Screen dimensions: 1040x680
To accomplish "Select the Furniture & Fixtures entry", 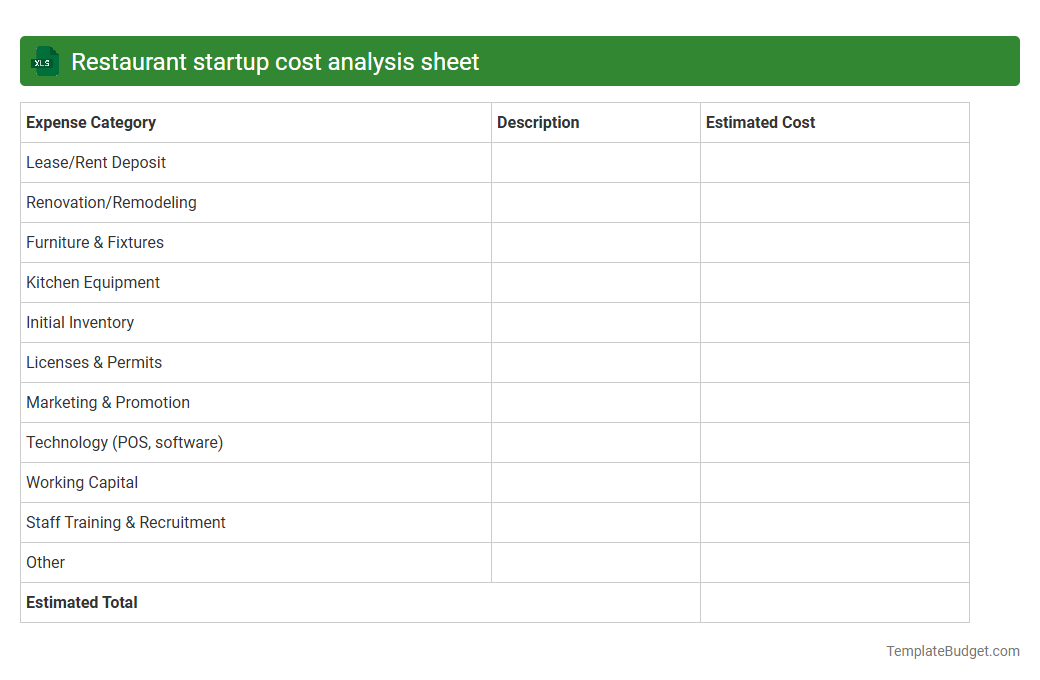I will (x=94, y=242).
